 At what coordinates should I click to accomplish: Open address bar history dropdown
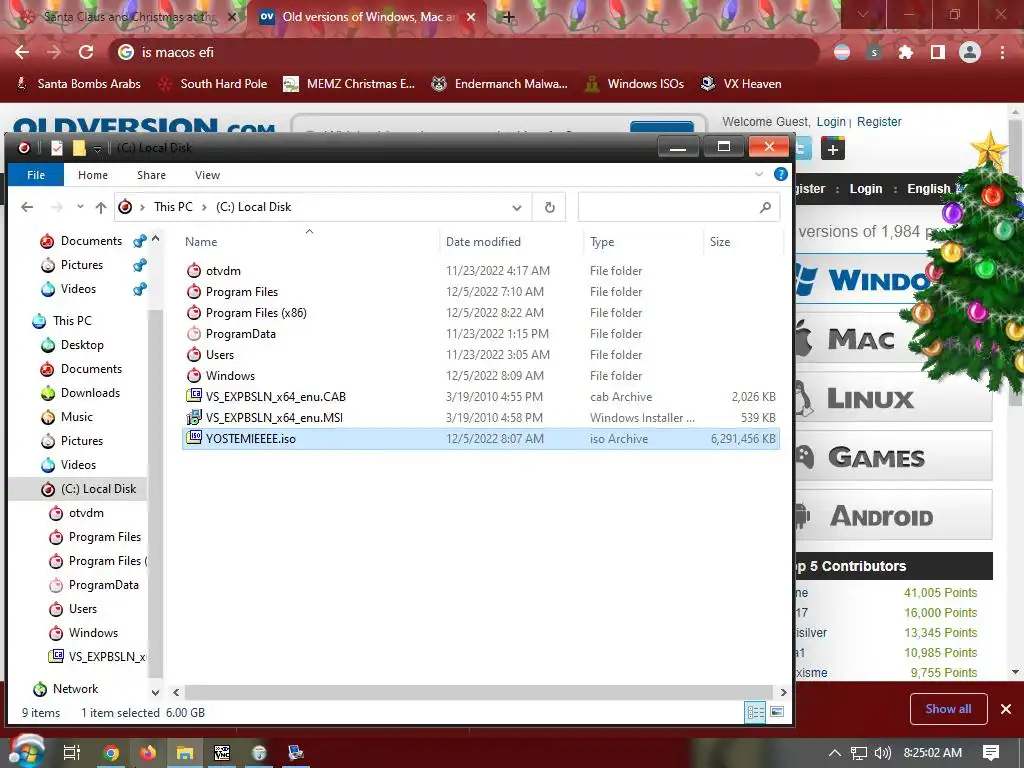[x=517, y=208]
